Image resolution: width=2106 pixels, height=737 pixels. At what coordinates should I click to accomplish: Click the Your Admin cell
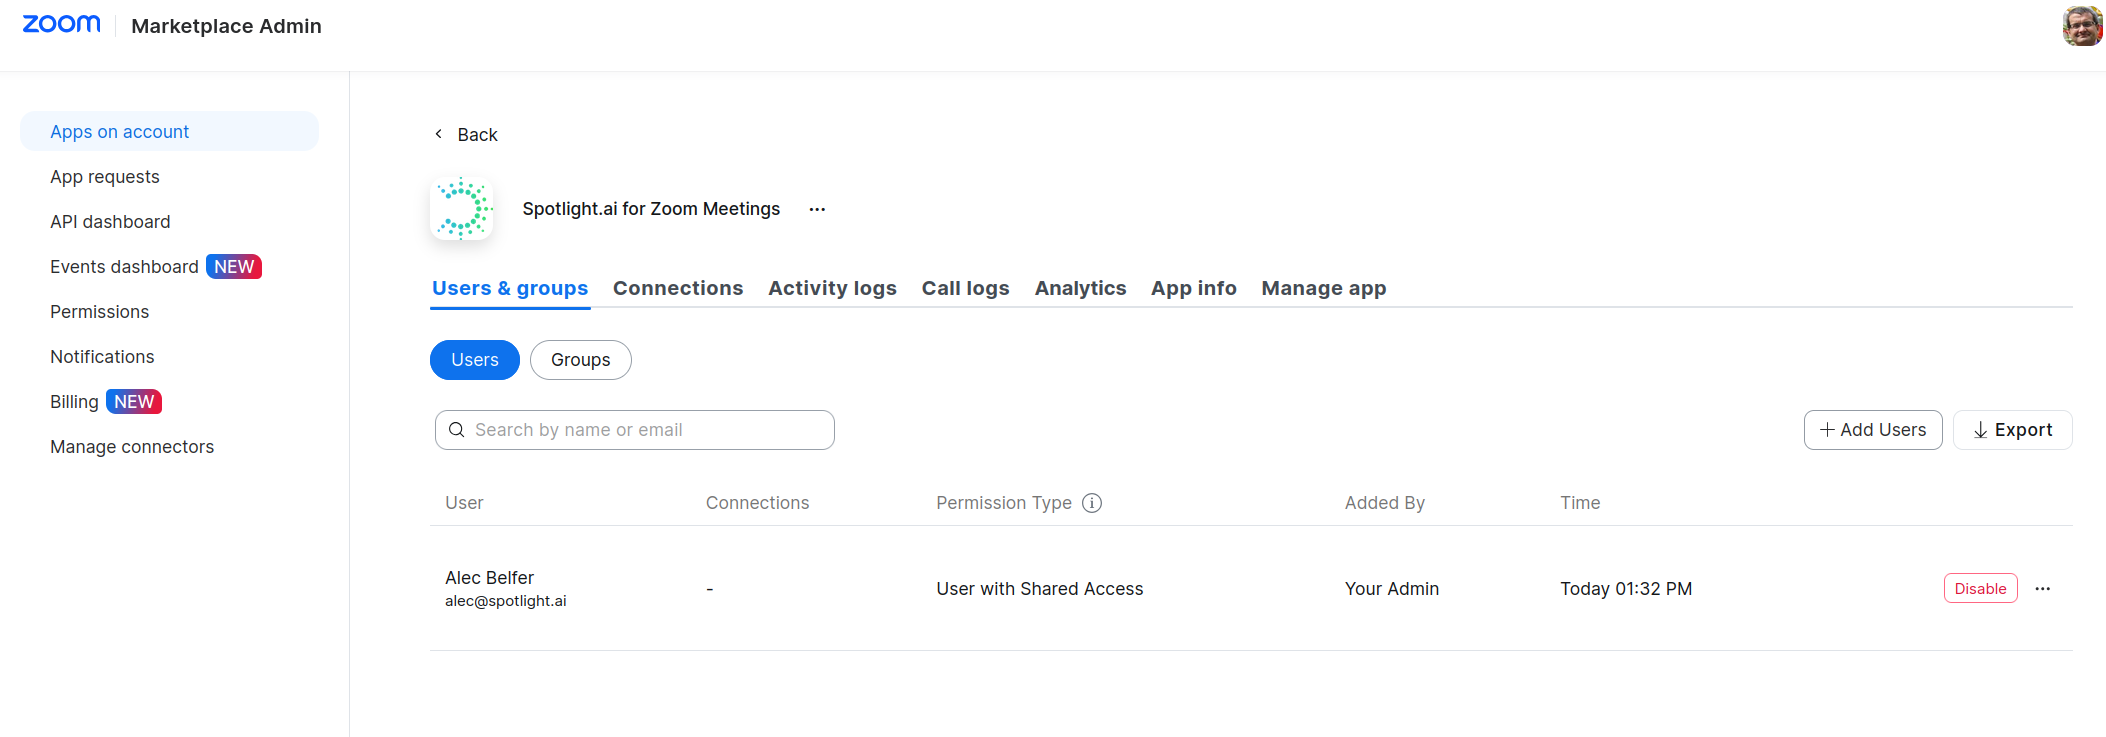pos(1392,589)
